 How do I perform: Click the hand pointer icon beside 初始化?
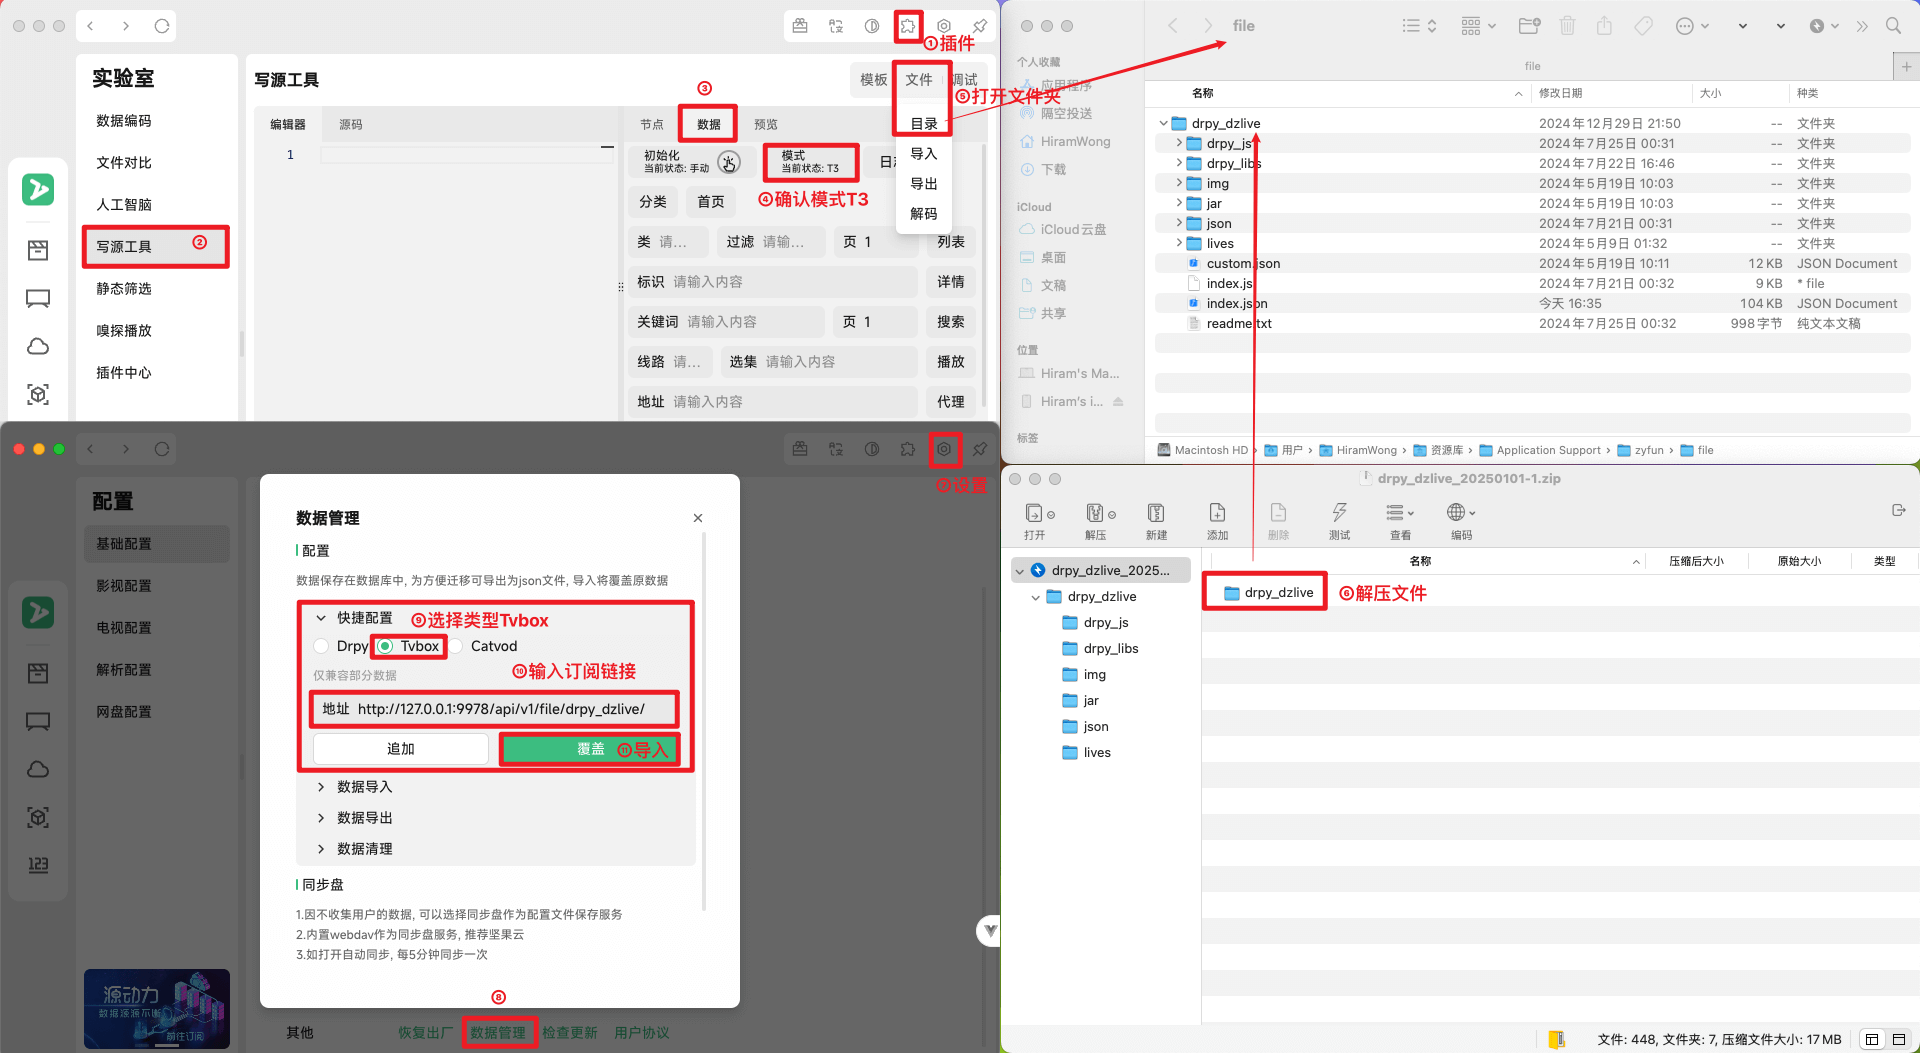(729, 162)
